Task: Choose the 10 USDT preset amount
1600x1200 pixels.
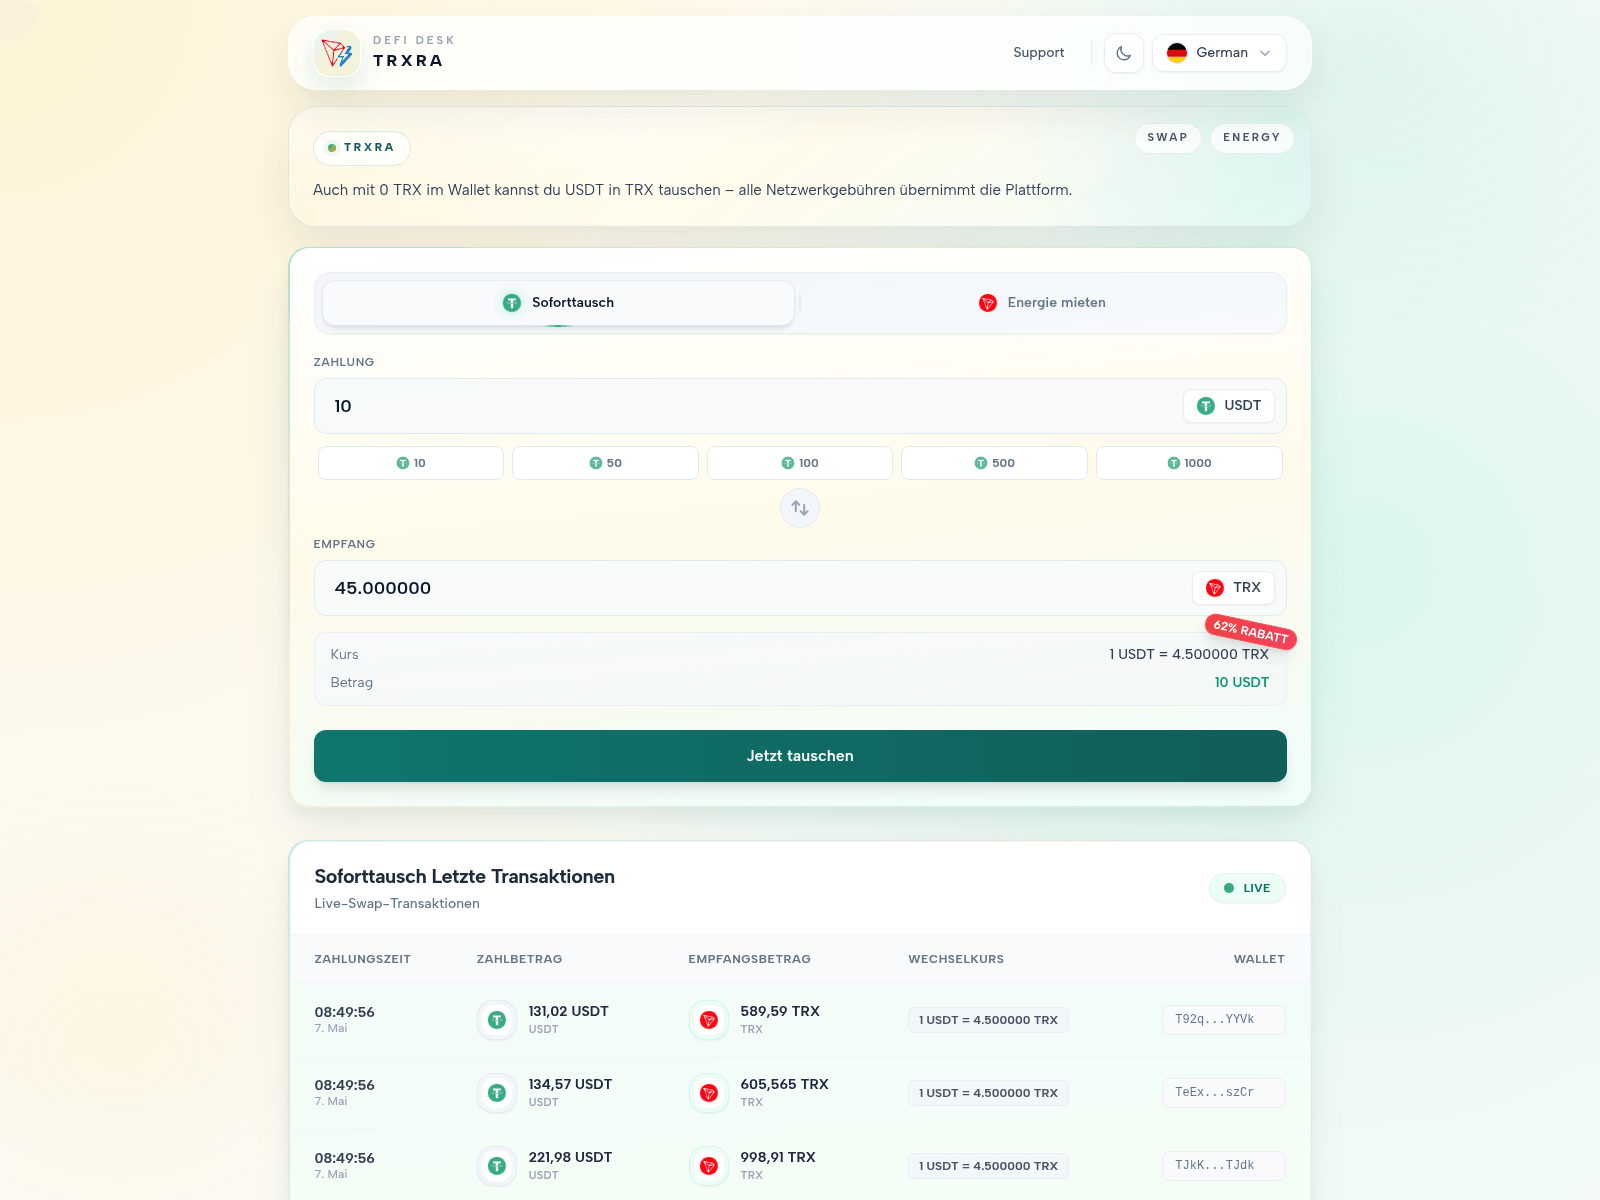Action: click(411, 463)
